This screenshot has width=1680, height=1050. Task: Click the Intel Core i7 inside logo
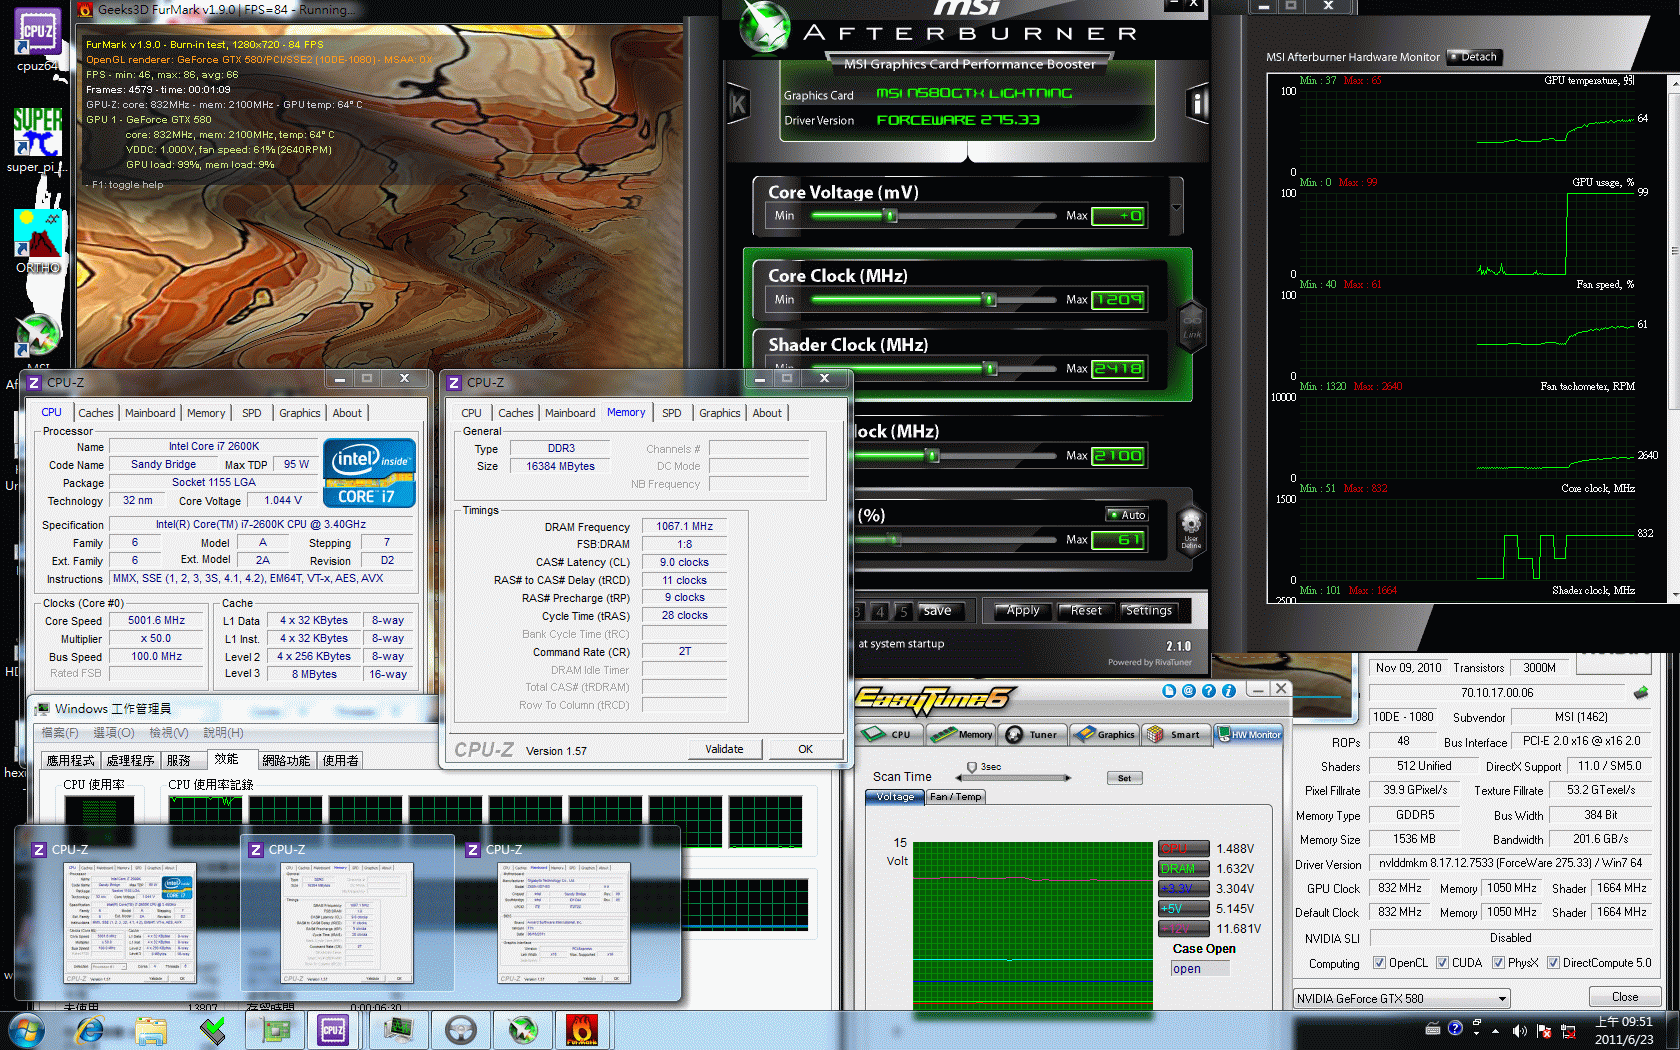tap(369, 472)
